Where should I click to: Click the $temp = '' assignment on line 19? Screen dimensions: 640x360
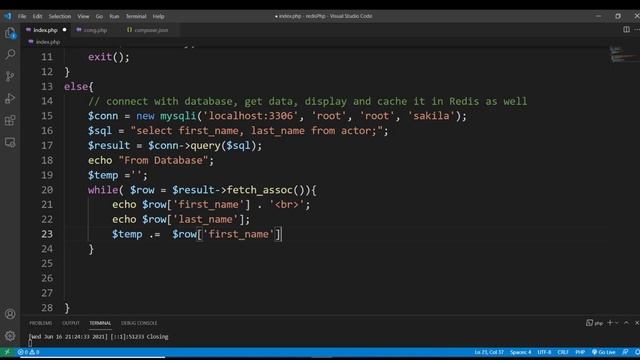118,175
